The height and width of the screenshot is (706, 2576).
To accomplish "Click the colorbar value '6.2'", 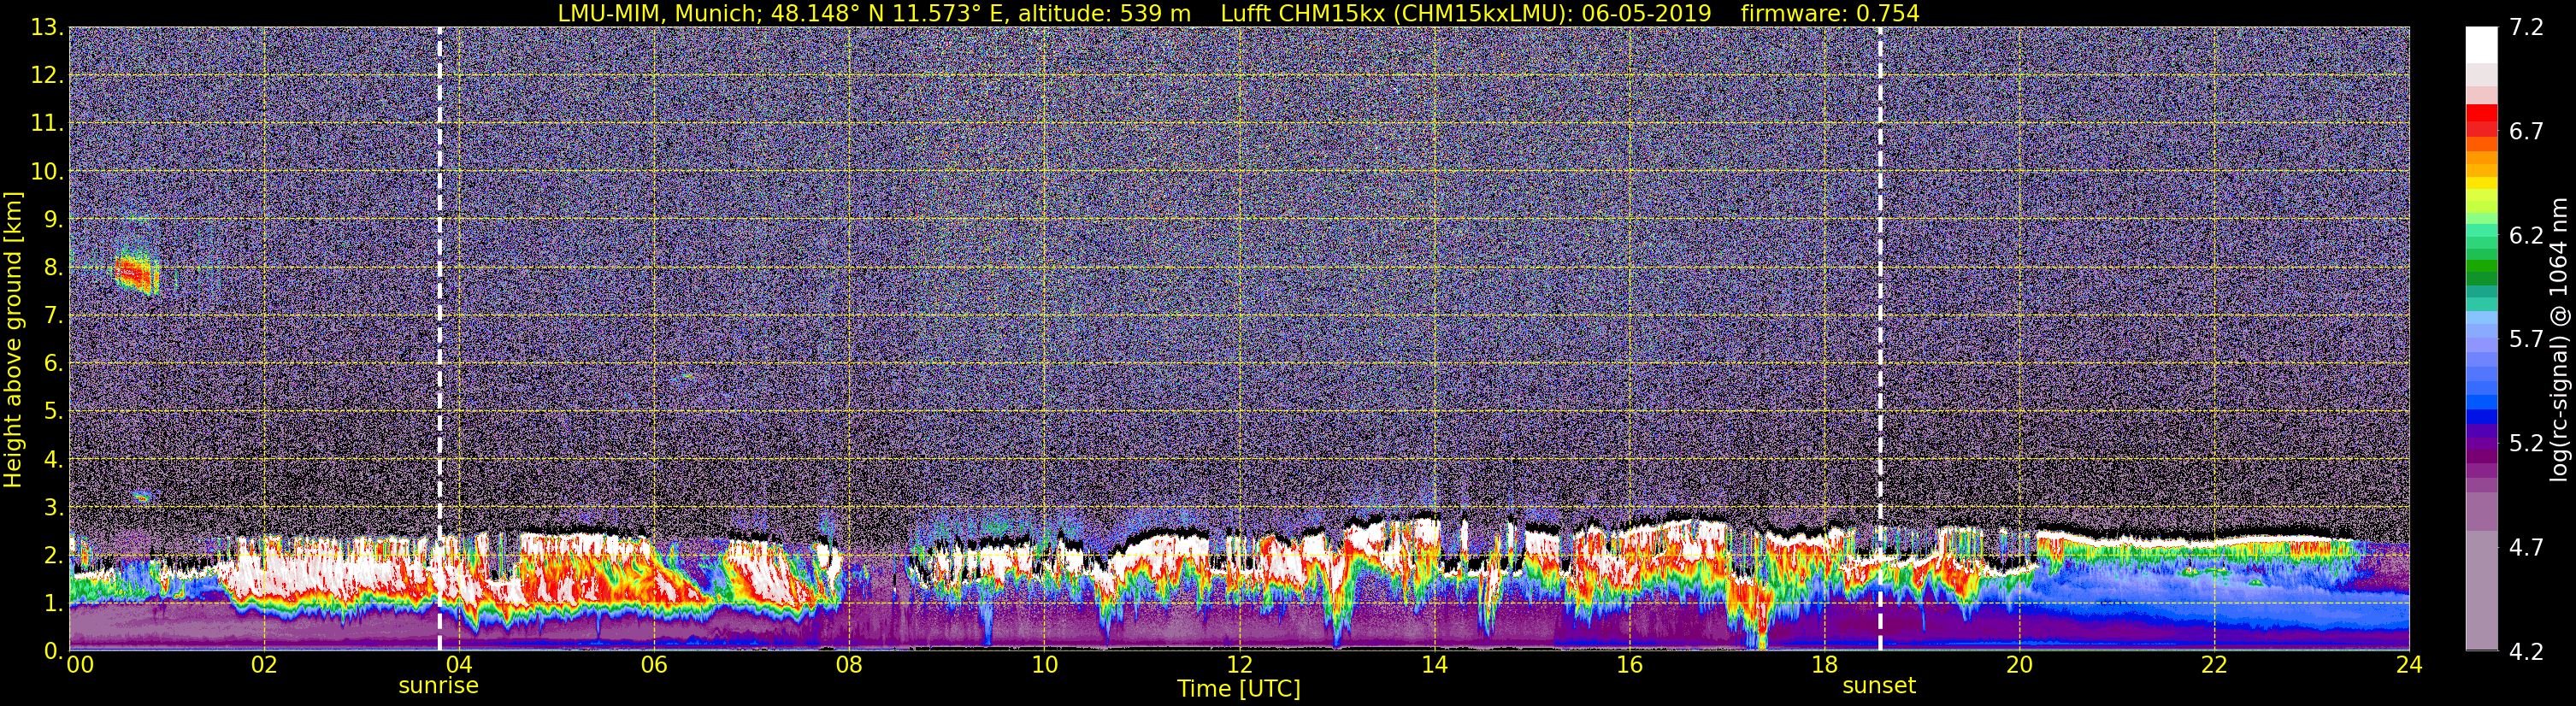I will click(x=2526, y=235).
